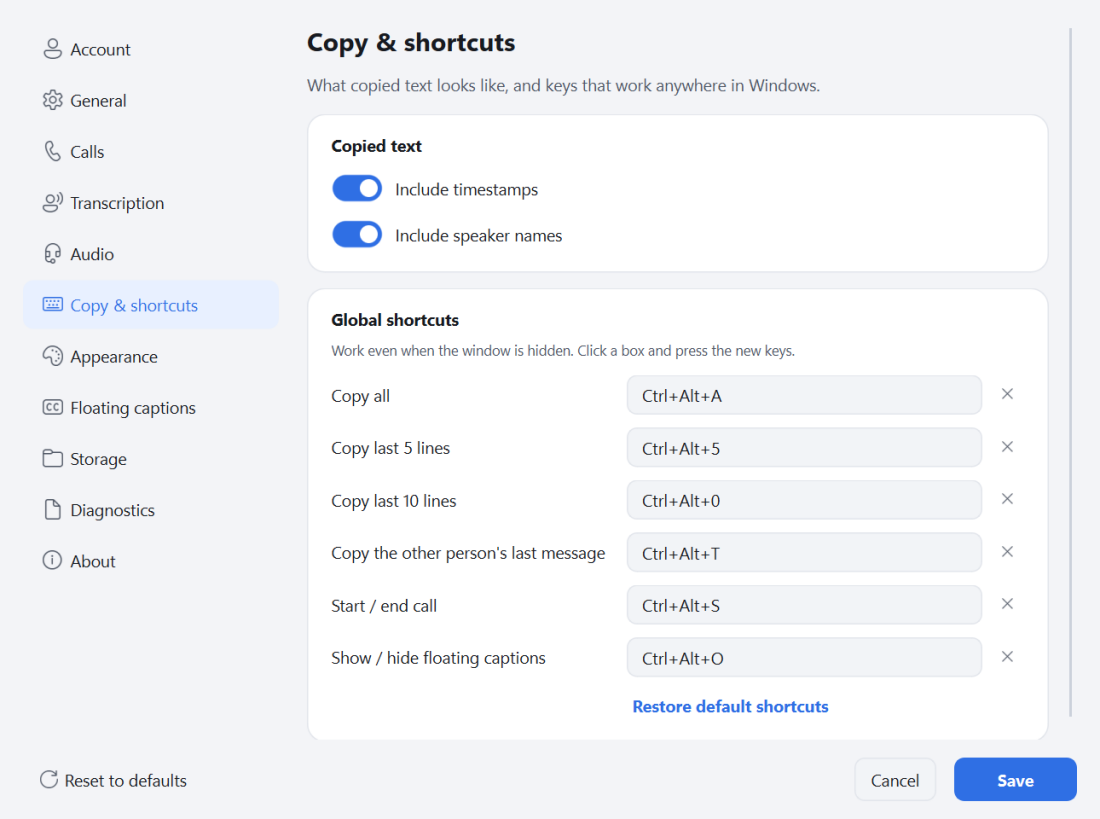Click Restore default shortcuts link
The height and width of the screenshot is (819, 1100).
[730, 707]
